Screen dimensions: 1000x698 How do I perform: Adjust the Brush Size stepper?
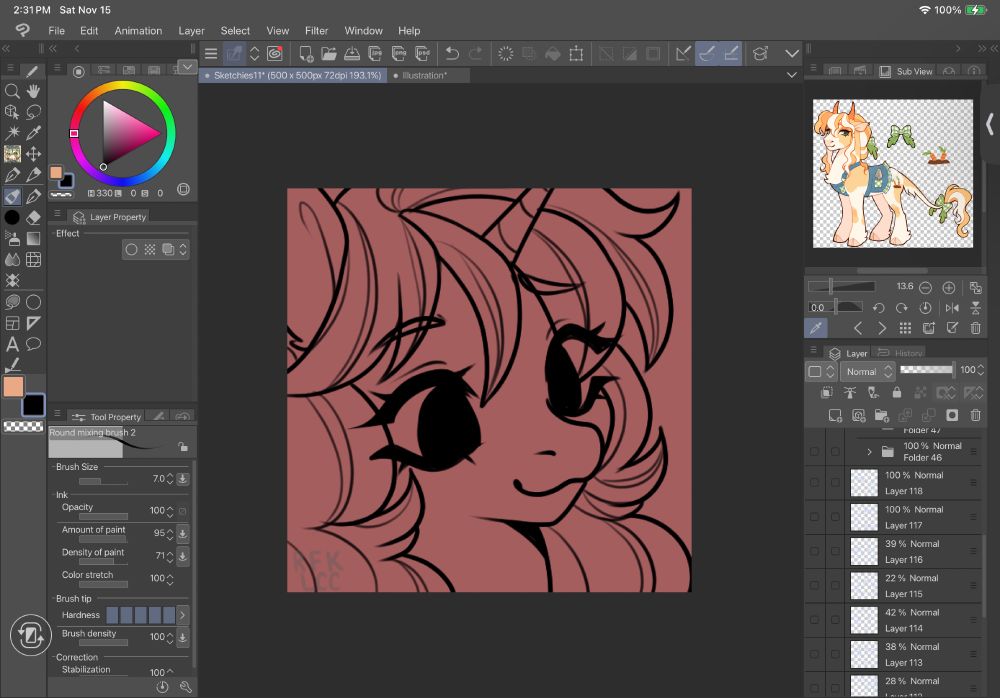pos(170,479)
